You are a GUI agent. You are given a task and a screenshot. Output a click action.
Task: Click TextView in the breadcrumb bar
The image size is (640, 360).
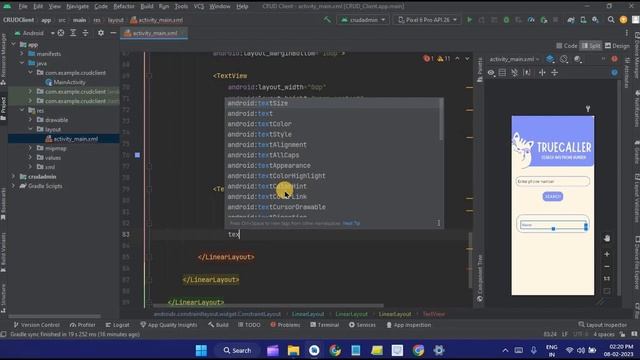coord(433,314)
